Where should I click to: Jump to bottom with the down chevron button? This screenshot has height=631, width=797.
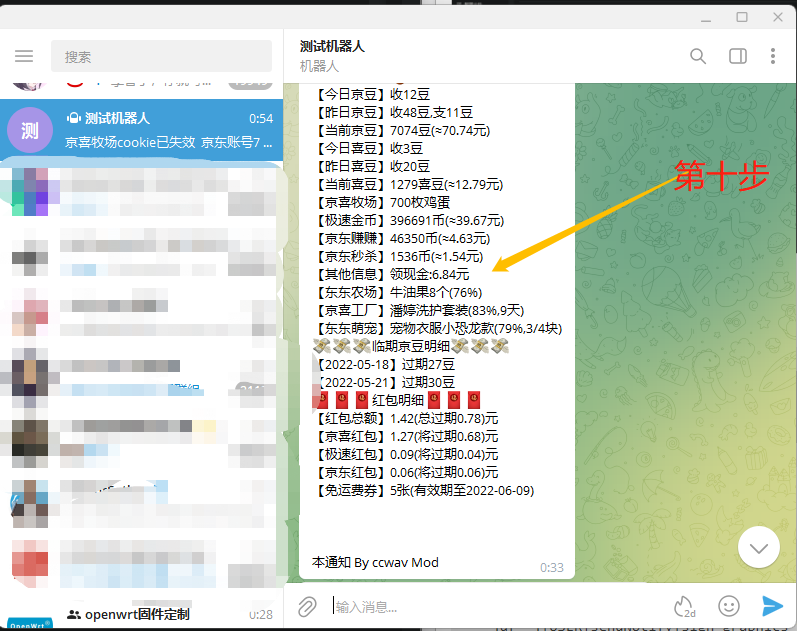(x=759, y=548)
